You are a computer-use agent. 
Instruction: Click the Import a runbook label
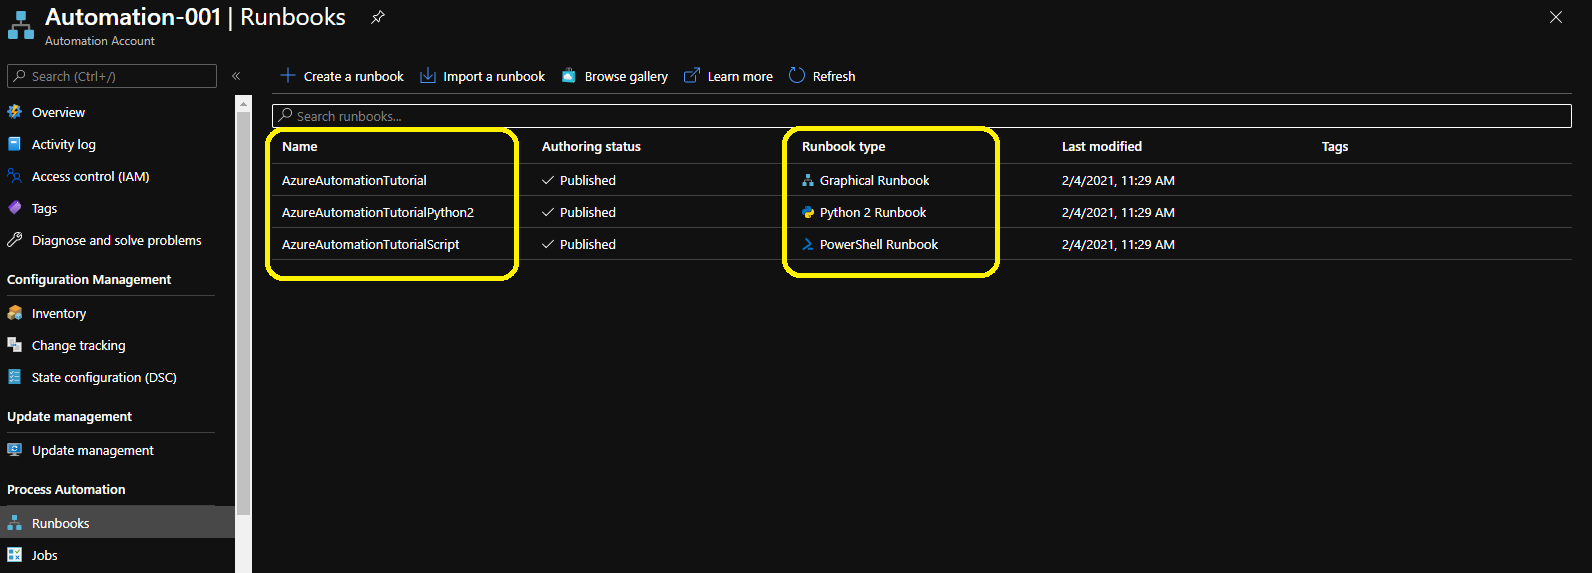494,76
